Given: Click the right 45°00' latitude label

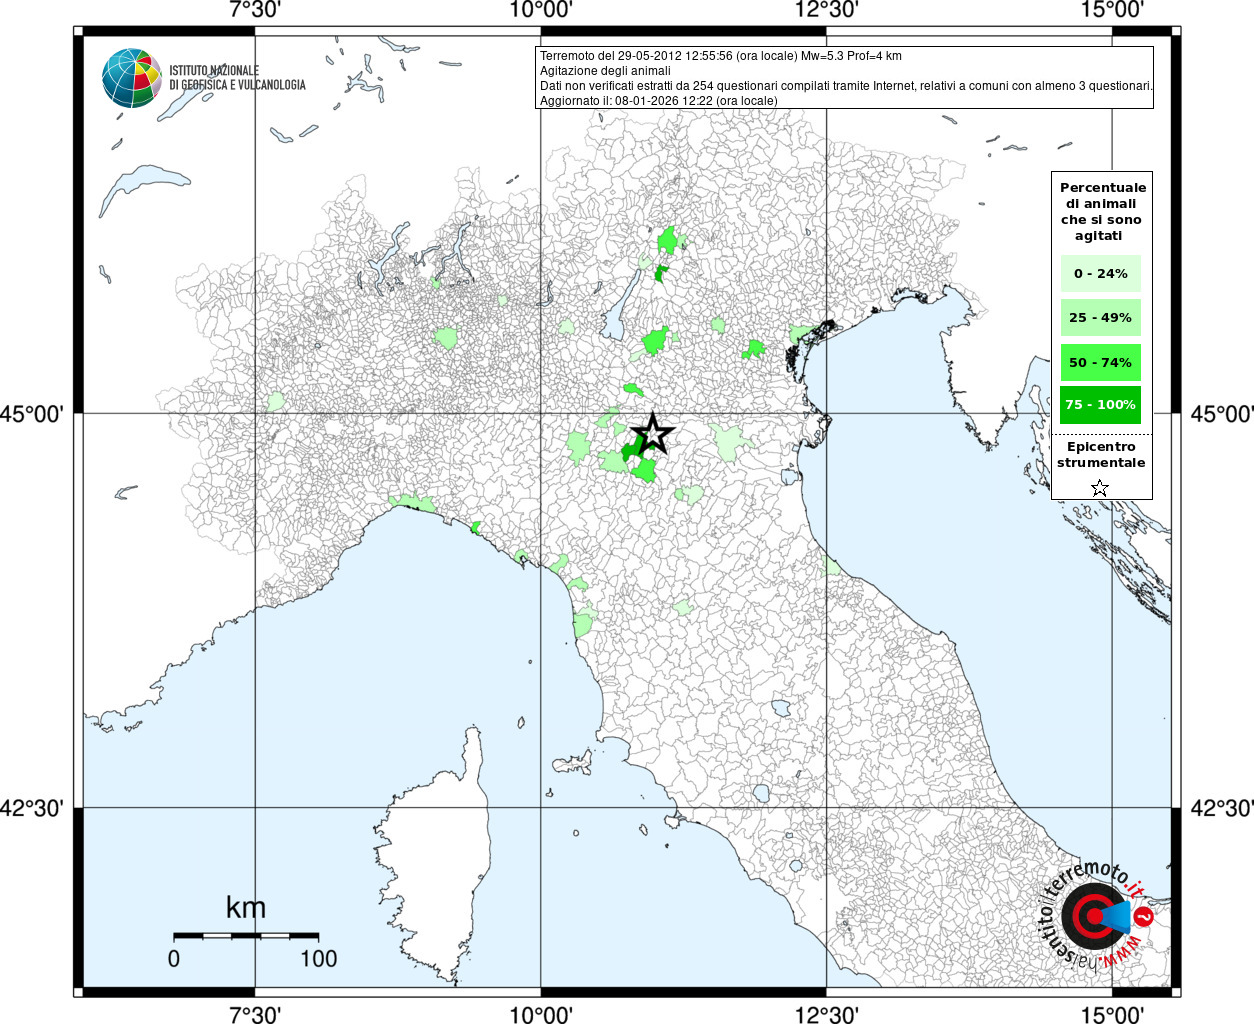Looking at the screenshot, I should pos(1221,414).
